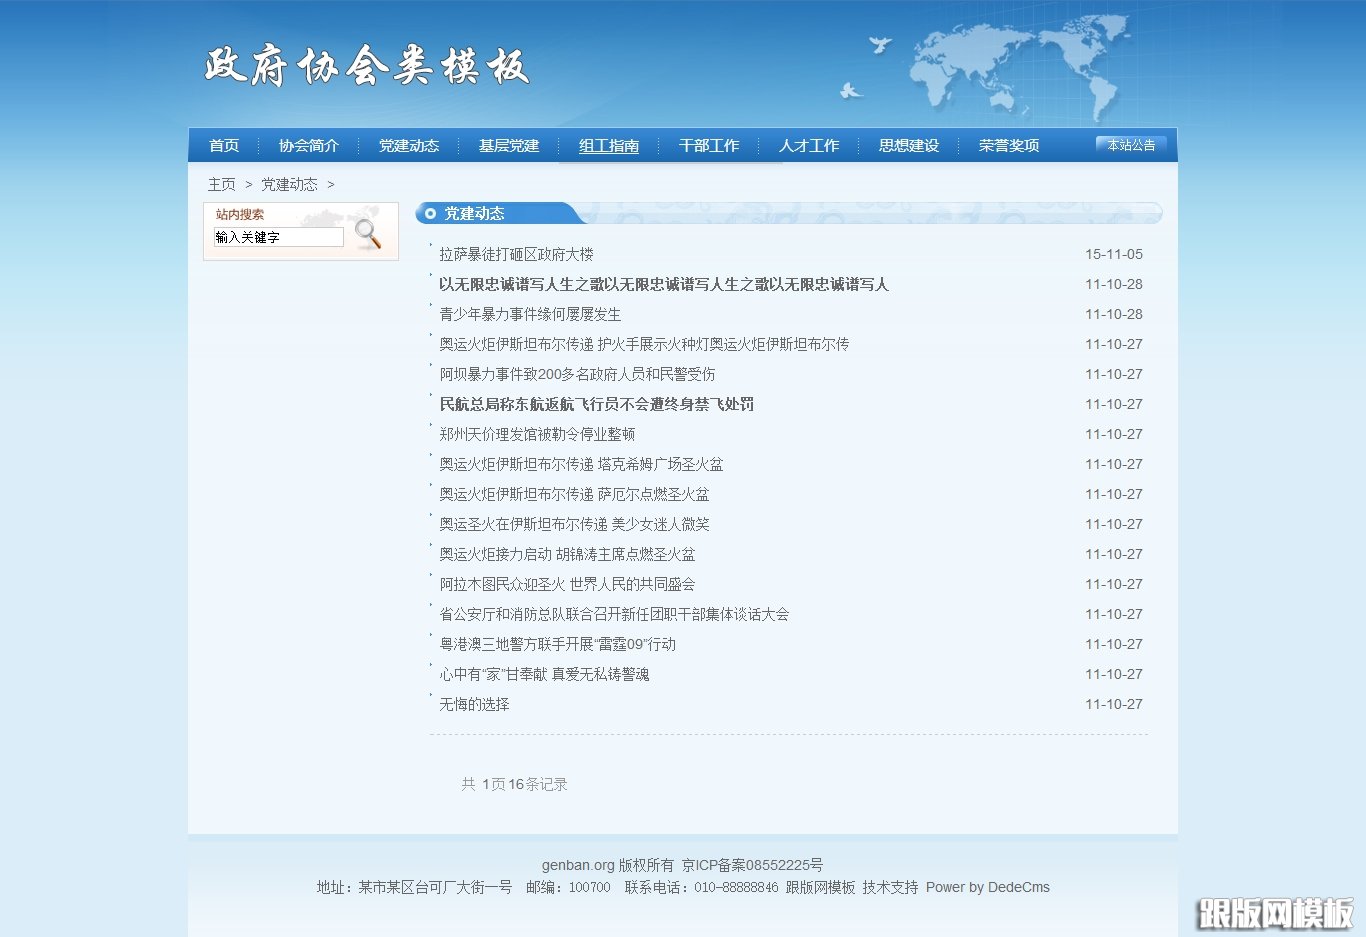Click the Power by DedeCms link
This screenshot has width=1366, height=937.
(x=988, y=887)
